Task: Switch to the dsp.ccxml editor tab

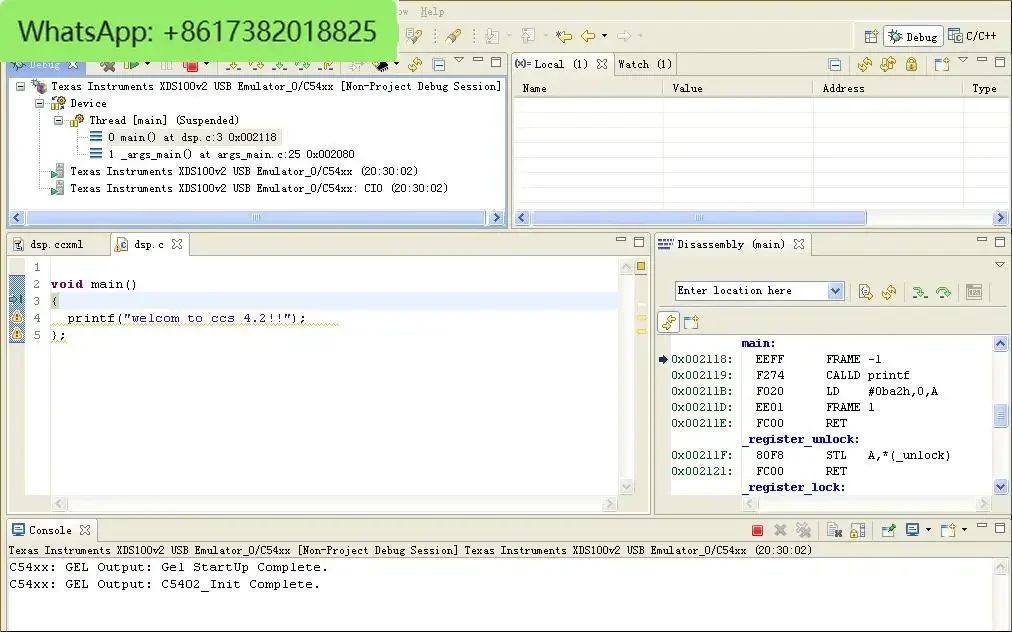Action: (x=56, y=244)
